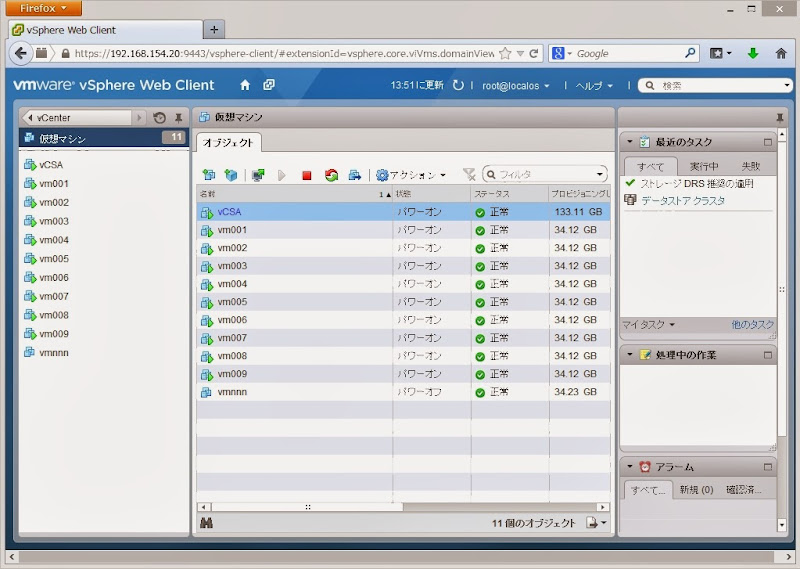Select the vm003 row in table
Viewport: 800px width, 569px height.
click(x=403, y=266)
